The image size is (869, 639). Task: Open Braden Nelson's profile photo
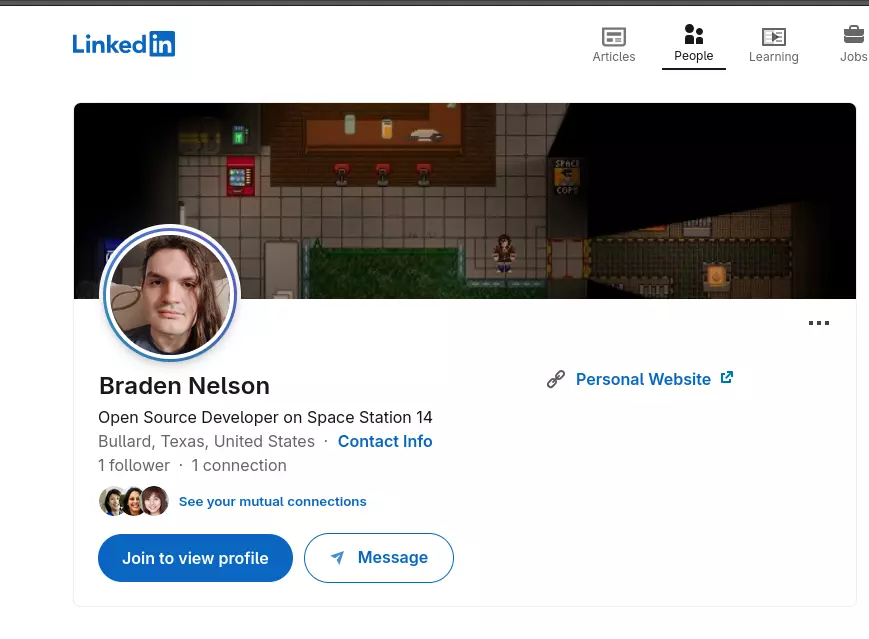pyautogui.click(x=171, y=294)
